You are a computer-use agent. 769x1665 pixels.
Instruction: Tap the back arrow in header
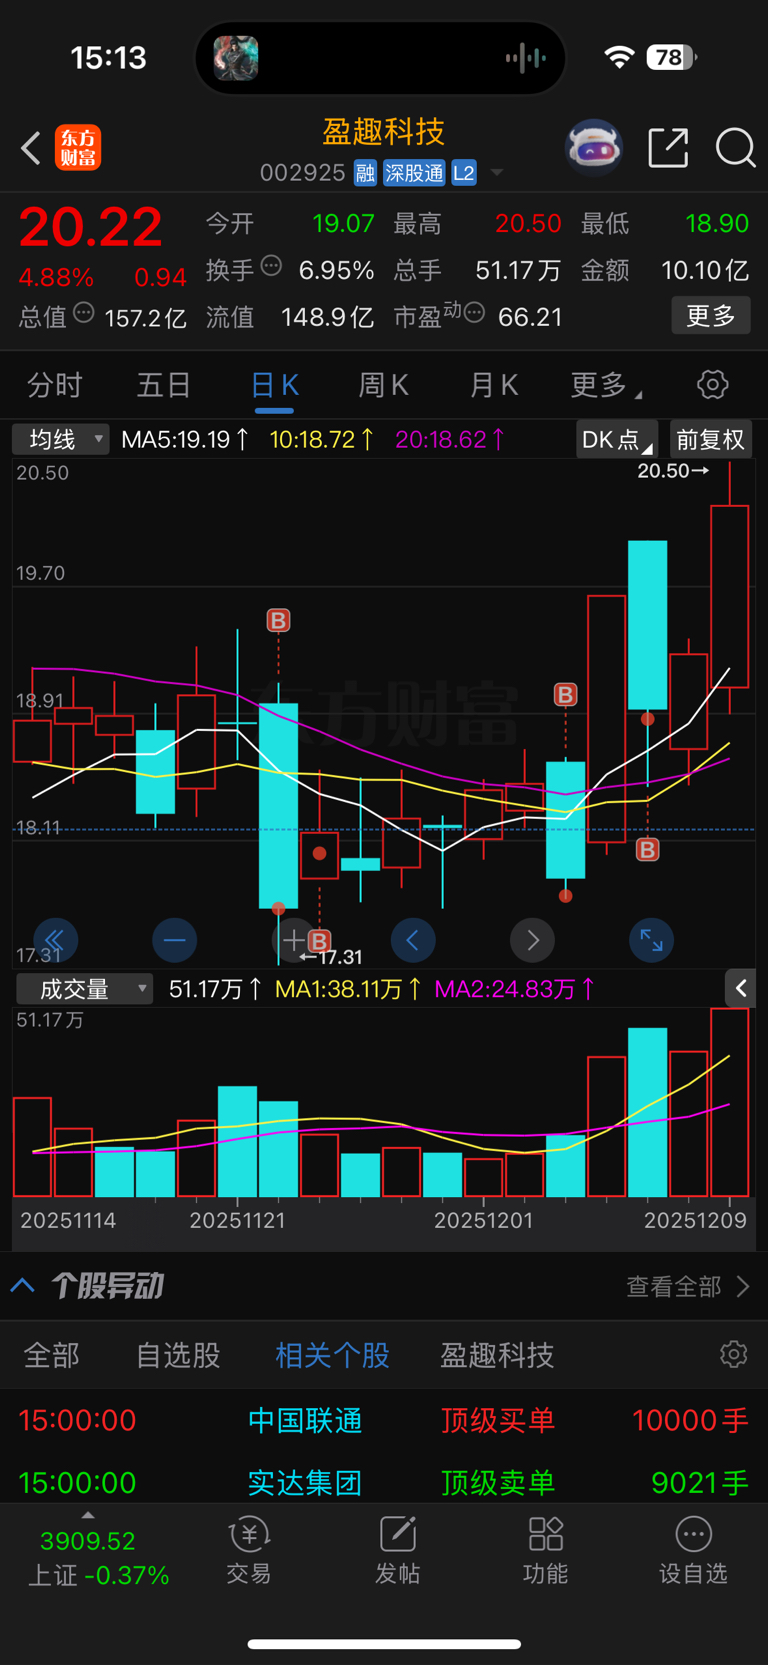31,149
